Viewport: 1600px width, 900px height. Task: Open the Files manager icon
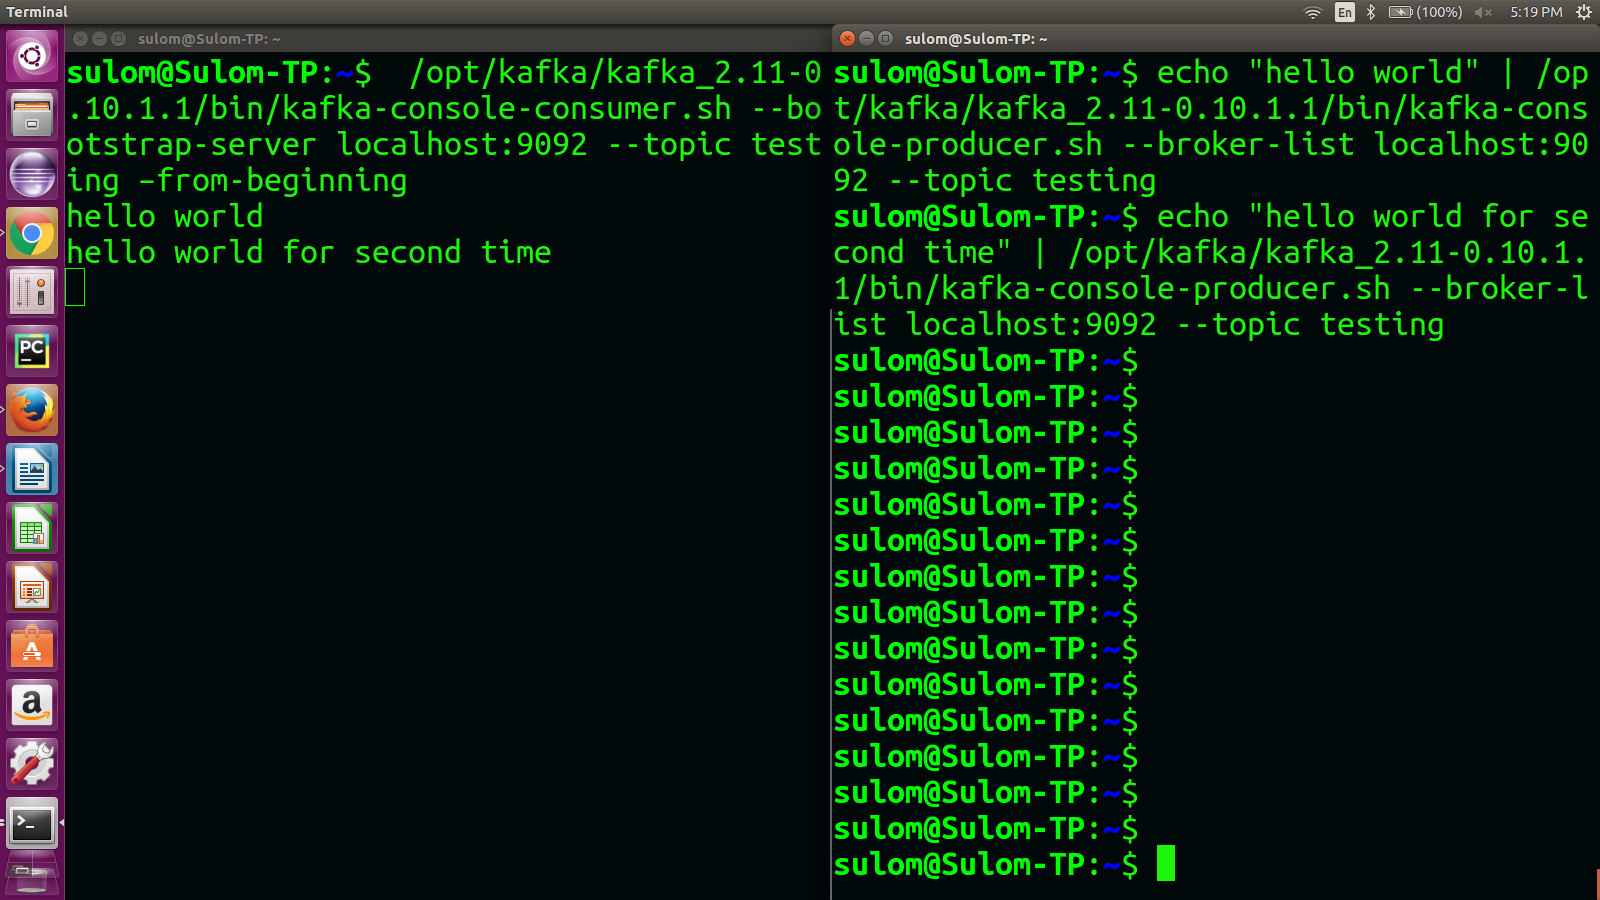32,115
